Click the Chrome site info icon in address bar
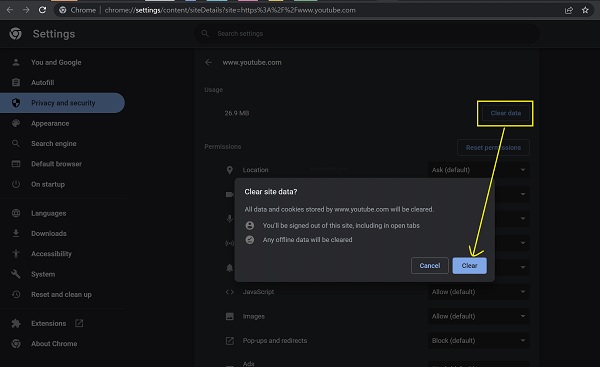Image resolution: width=600 pixels, height=367 pixels. coord(63,10)
